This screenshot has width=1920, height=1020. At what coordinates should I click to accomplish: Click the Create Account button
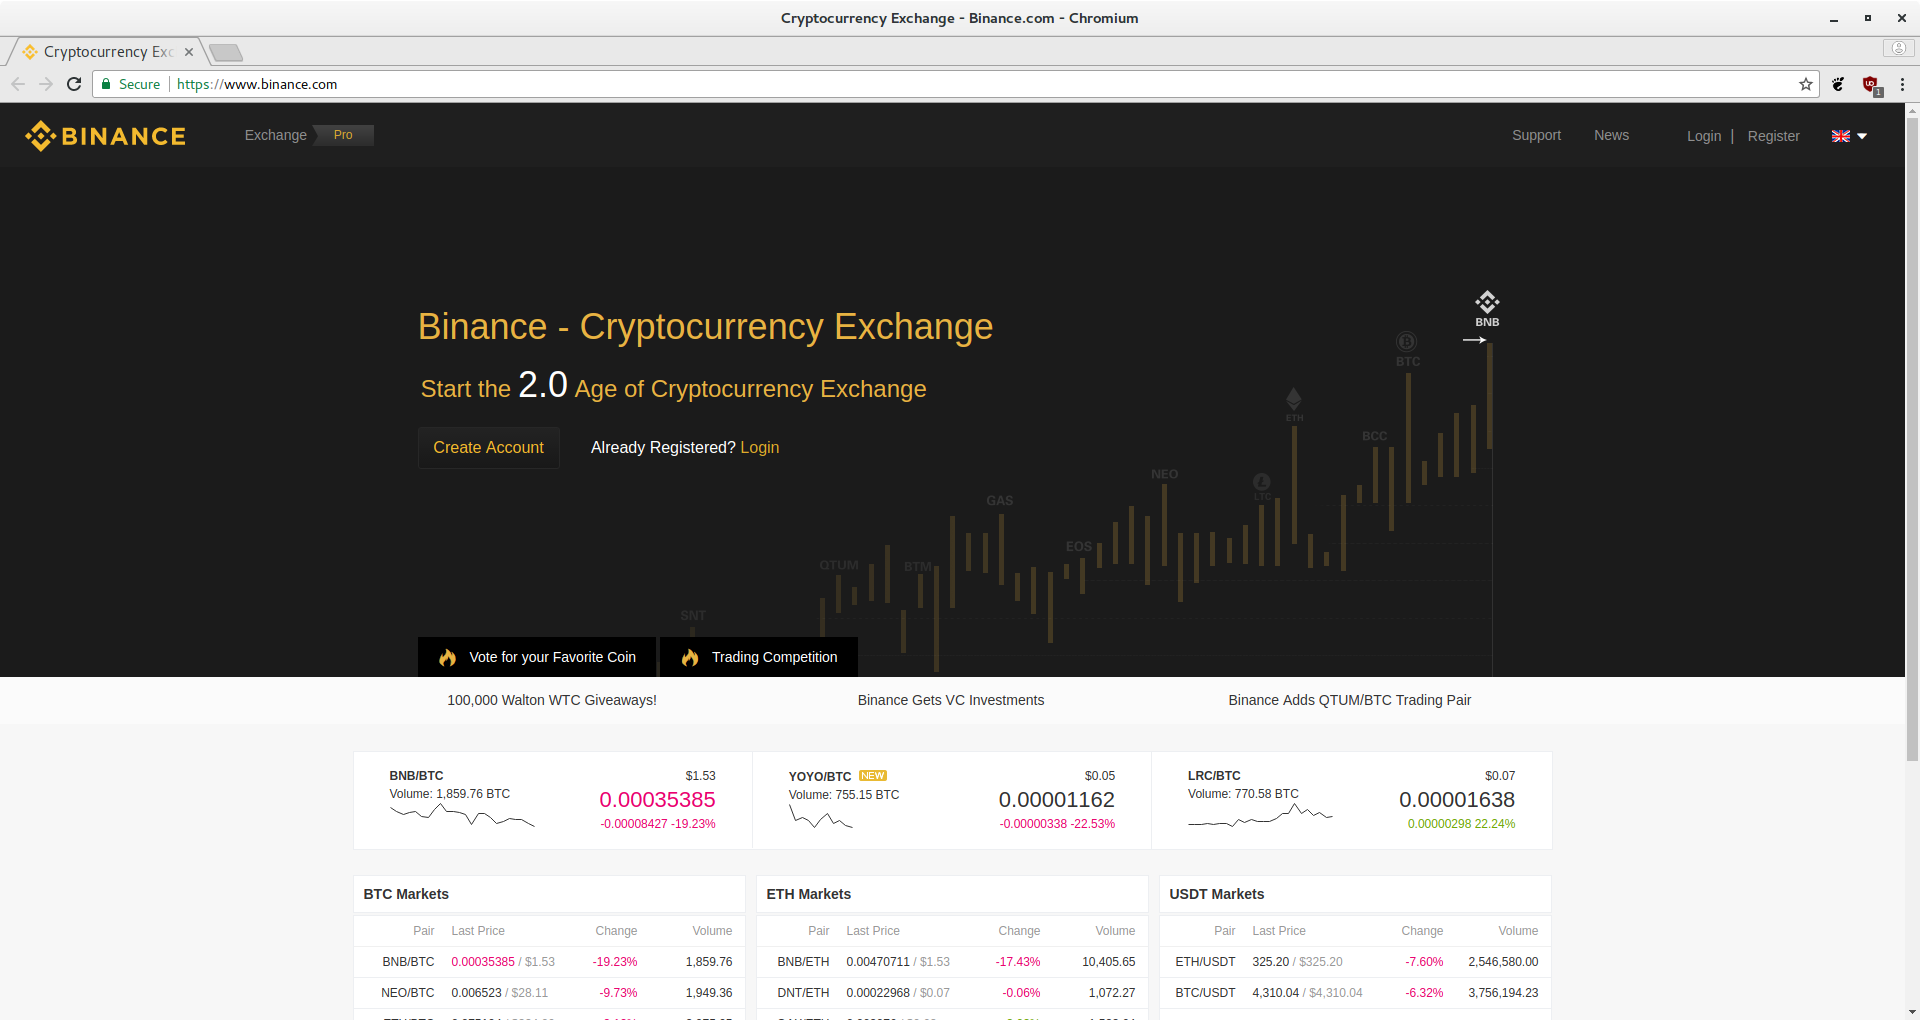[488, 447]
